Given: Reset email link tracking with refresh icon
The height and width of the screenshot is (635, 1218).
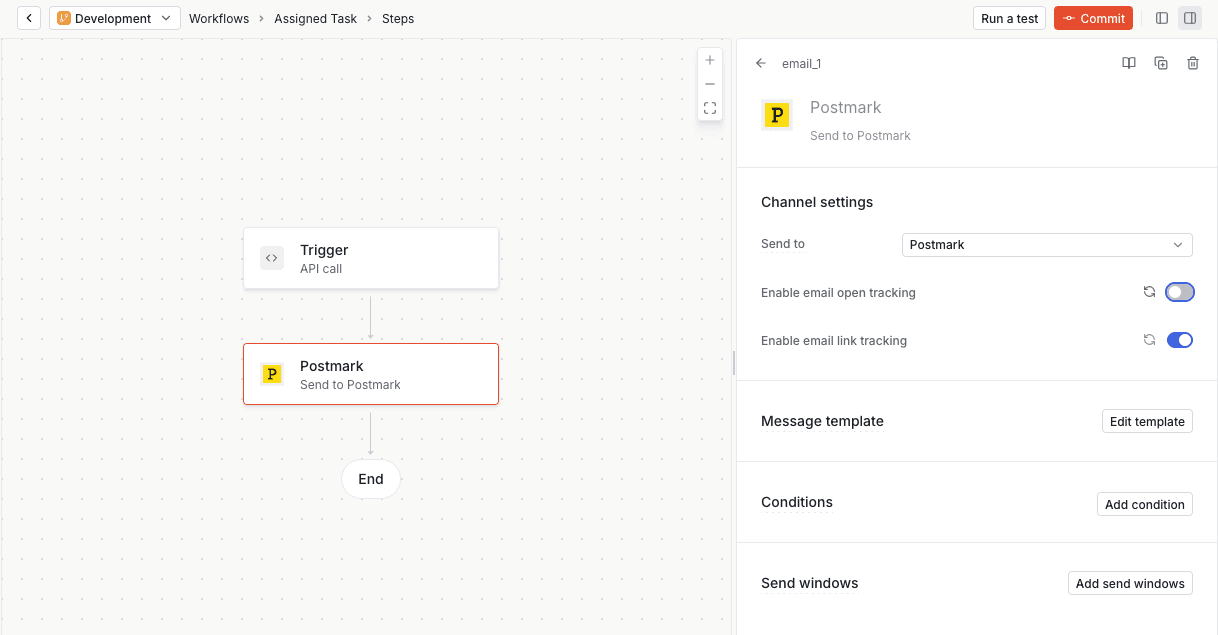Looking at the screenshot, I should pyautogui.click(x=1149, y=339).
